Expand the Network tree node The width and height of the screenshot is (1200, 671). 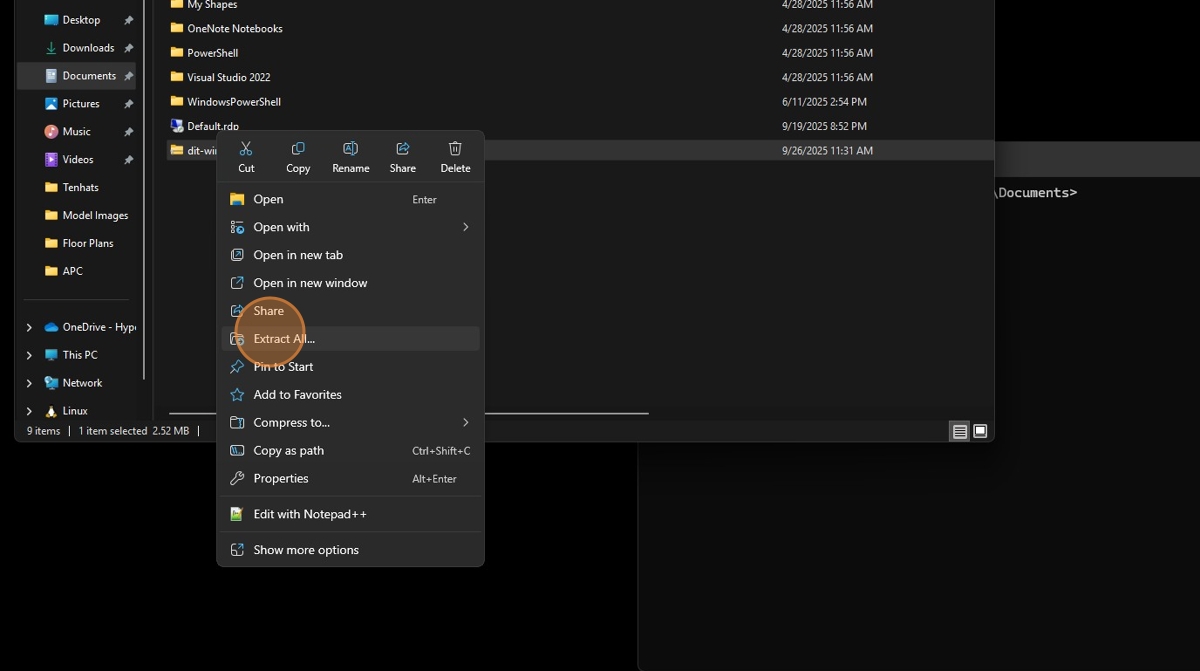tap(29, 383)
